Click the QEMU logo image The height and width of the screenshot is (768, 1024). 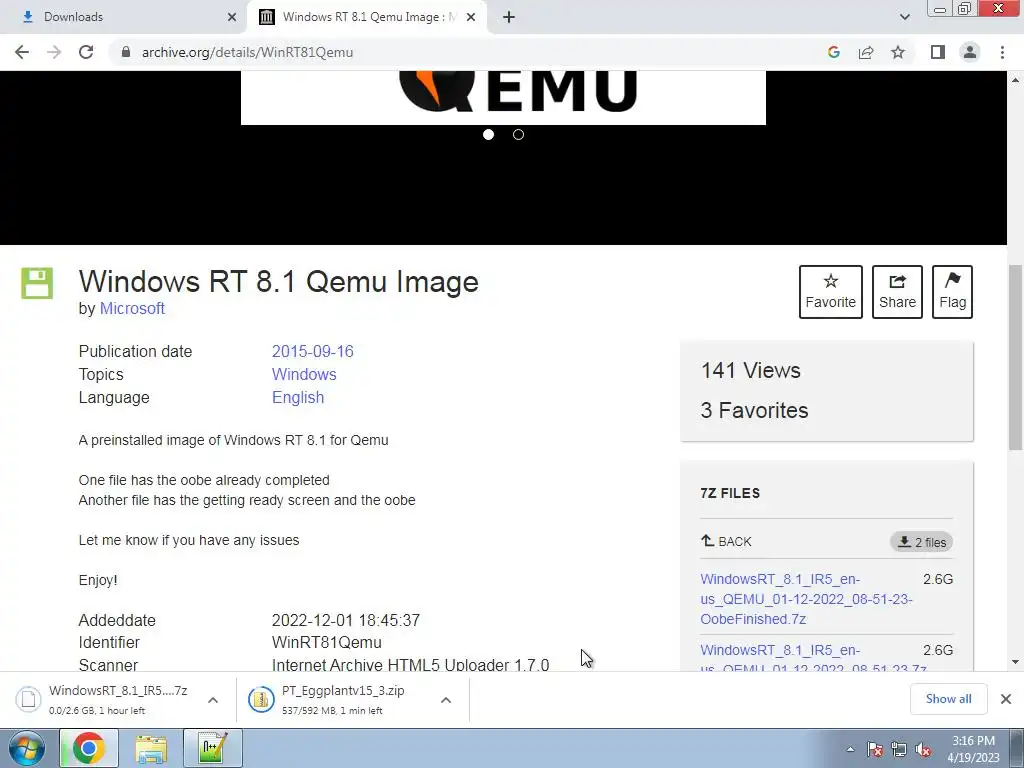point(503,97)
